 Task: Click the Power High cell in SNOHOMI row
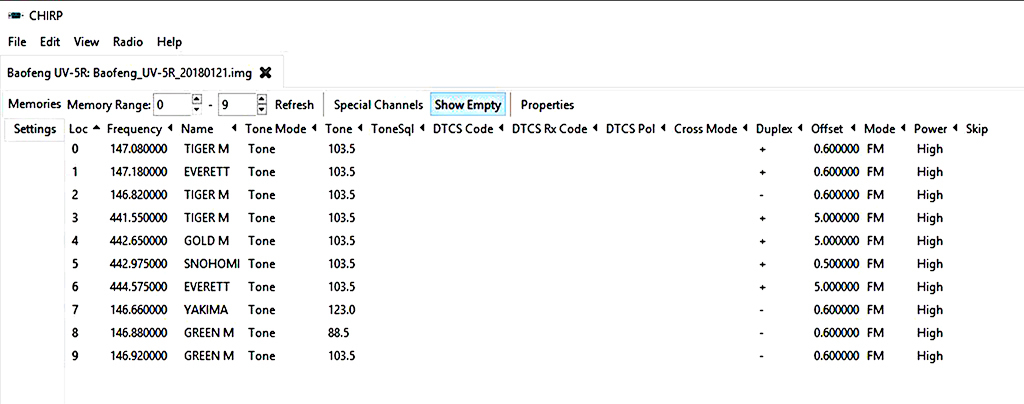(x=930, y=264)
